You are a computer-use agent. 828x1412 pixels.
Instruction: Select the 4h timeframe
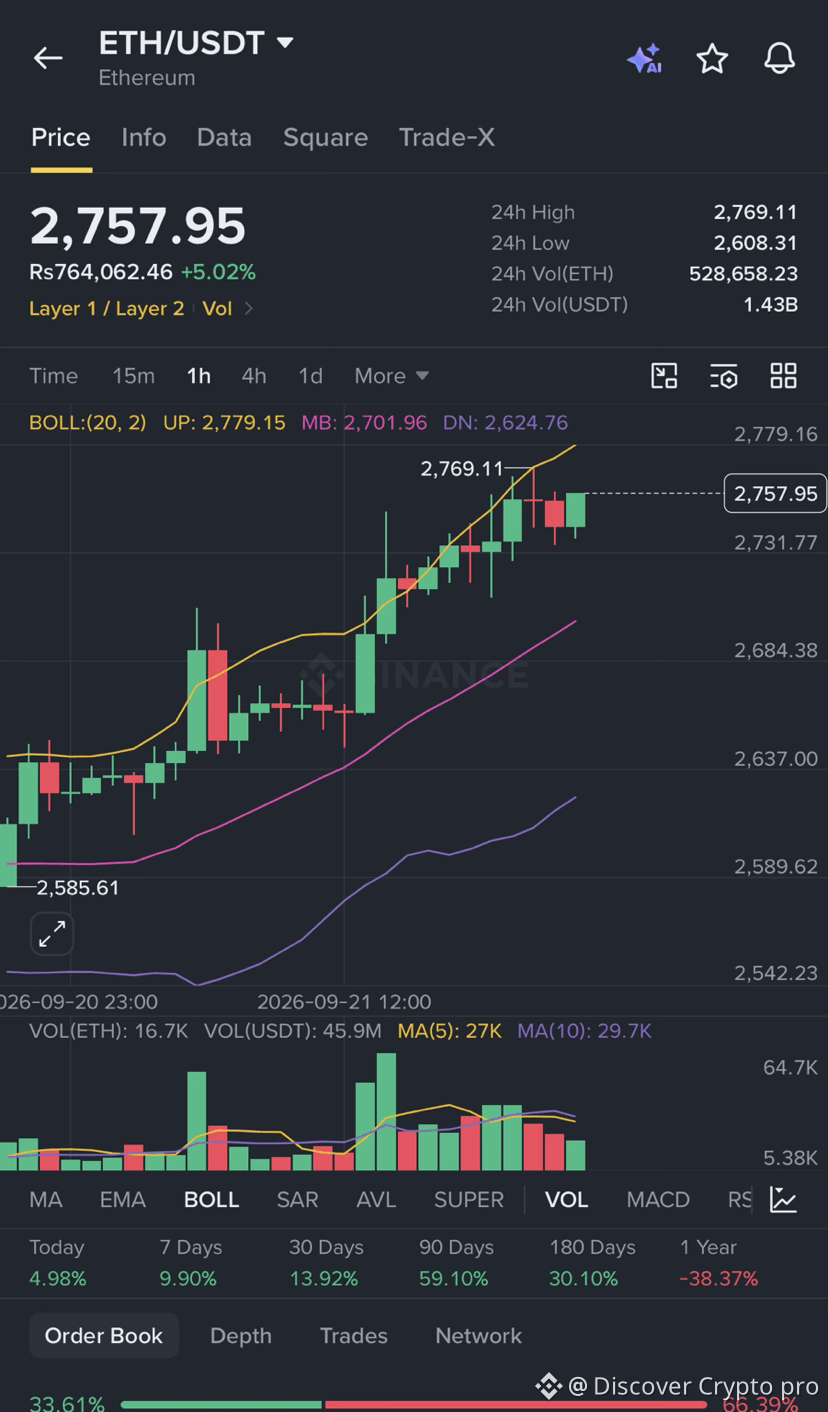click(x=254, y=376)
